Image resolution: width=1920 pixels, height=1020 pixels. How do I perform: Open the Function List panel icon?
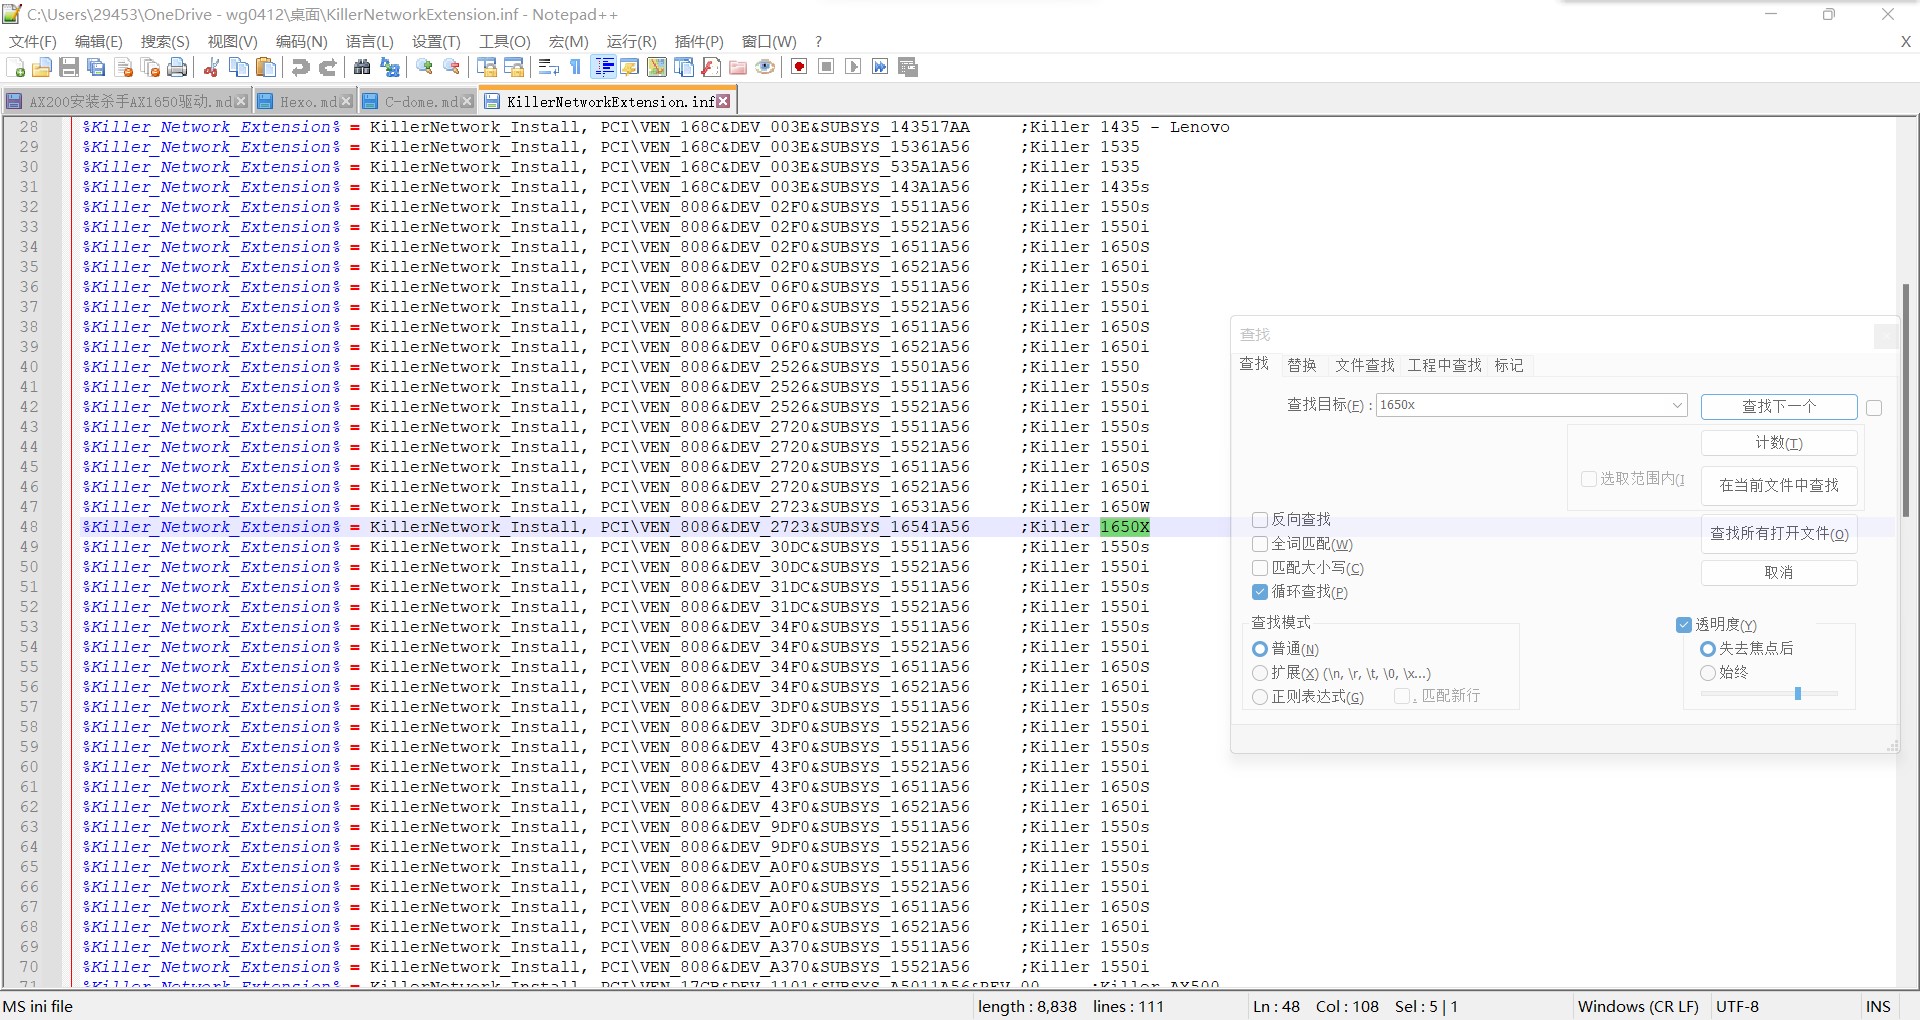[x=711, y=67]
